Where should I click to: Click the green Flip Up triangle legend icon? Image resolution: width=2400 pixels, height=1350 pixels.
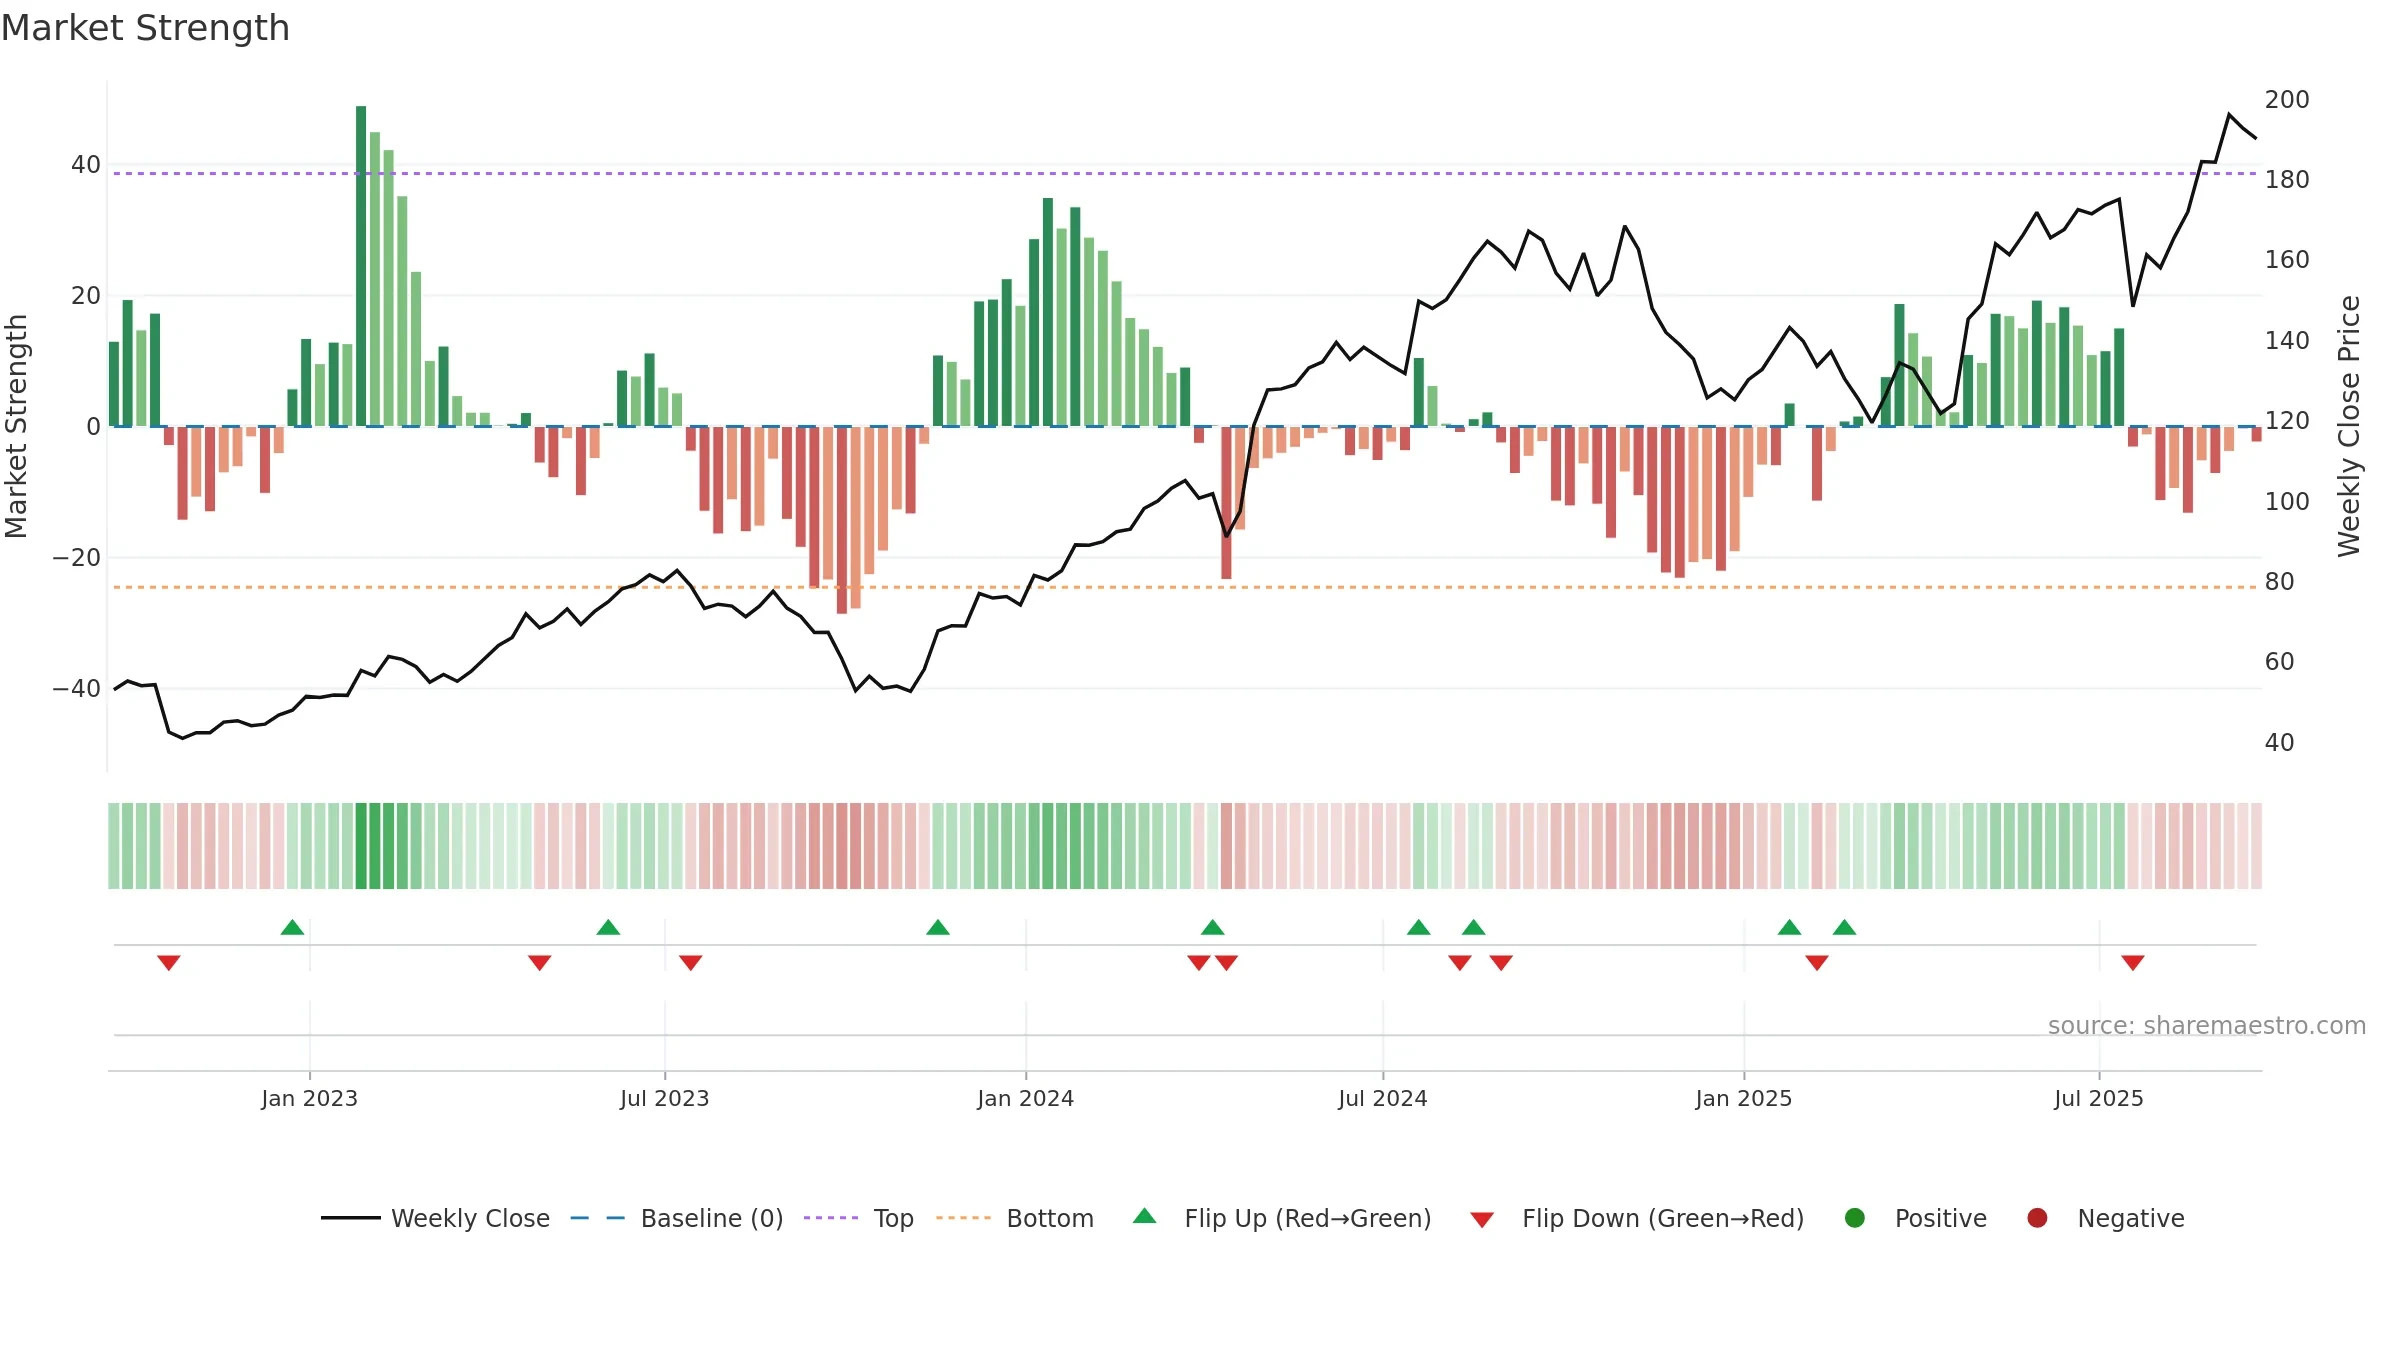tap(1145, 1216)
